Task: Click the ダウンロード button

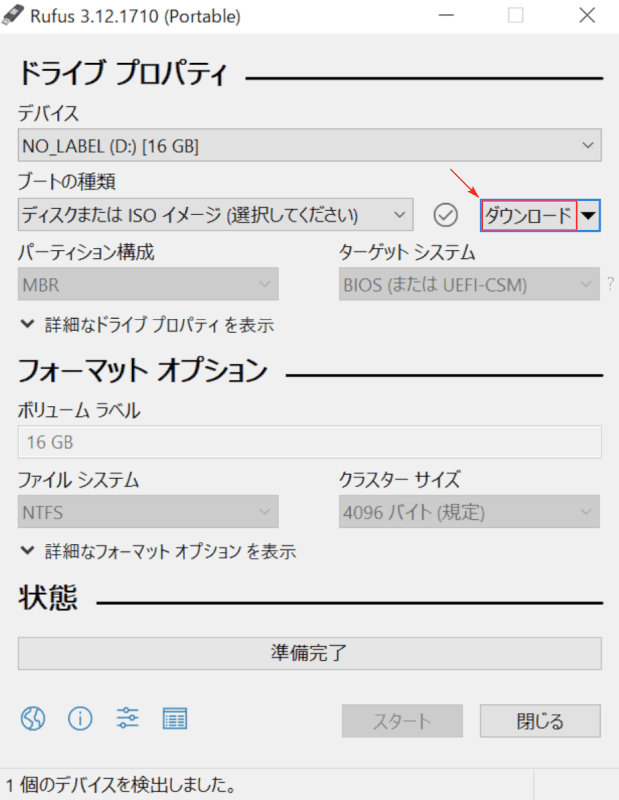Action: click(x=529, y=215)
